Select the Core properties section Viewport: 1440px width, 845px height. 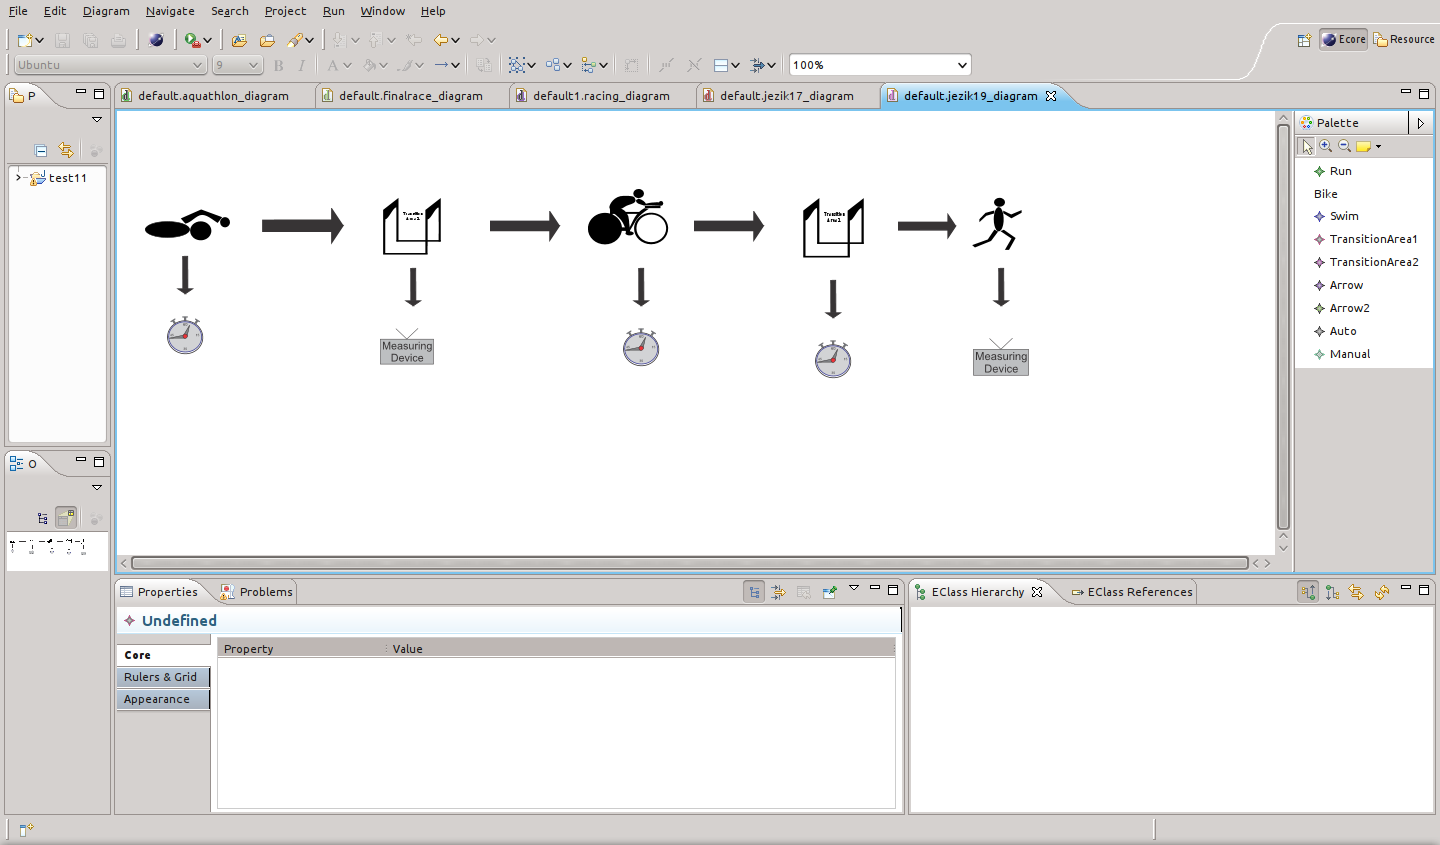(x=163, y=655)
